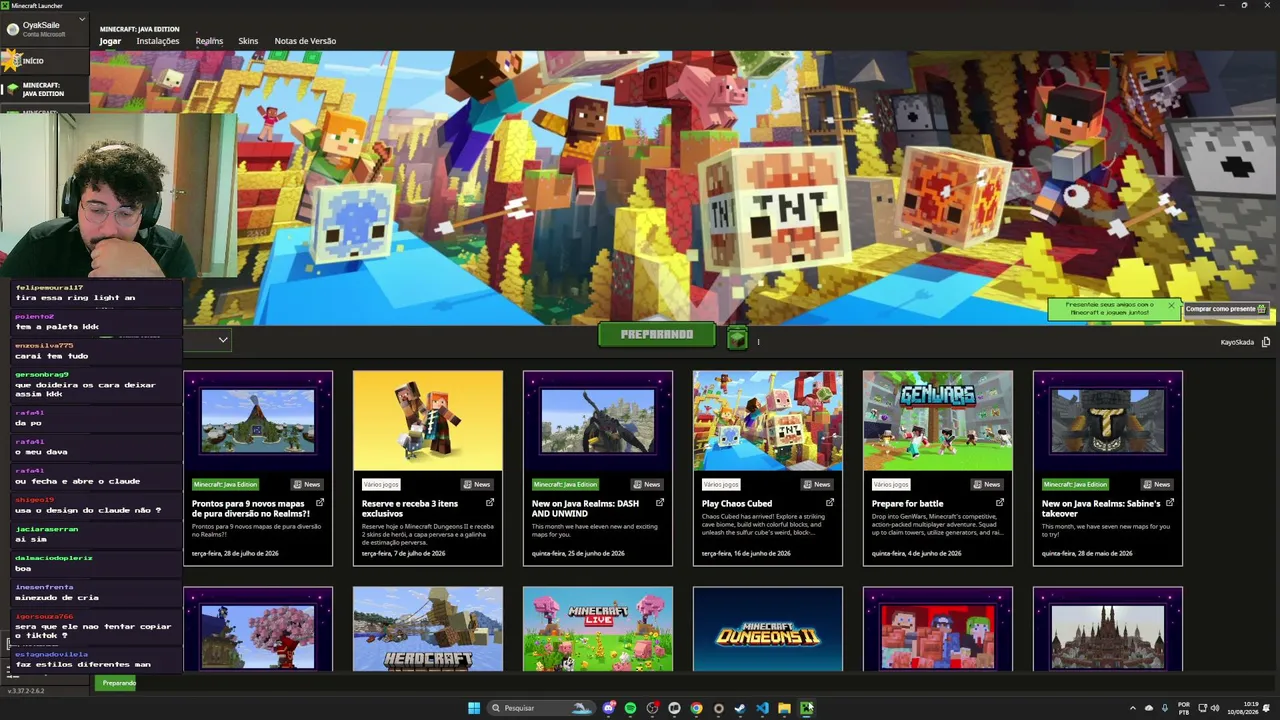This screenshot has height=720, width=1280.
Task: Select Minecraft: Java Edition in sidebar
Action: click(x=43, y=90)
